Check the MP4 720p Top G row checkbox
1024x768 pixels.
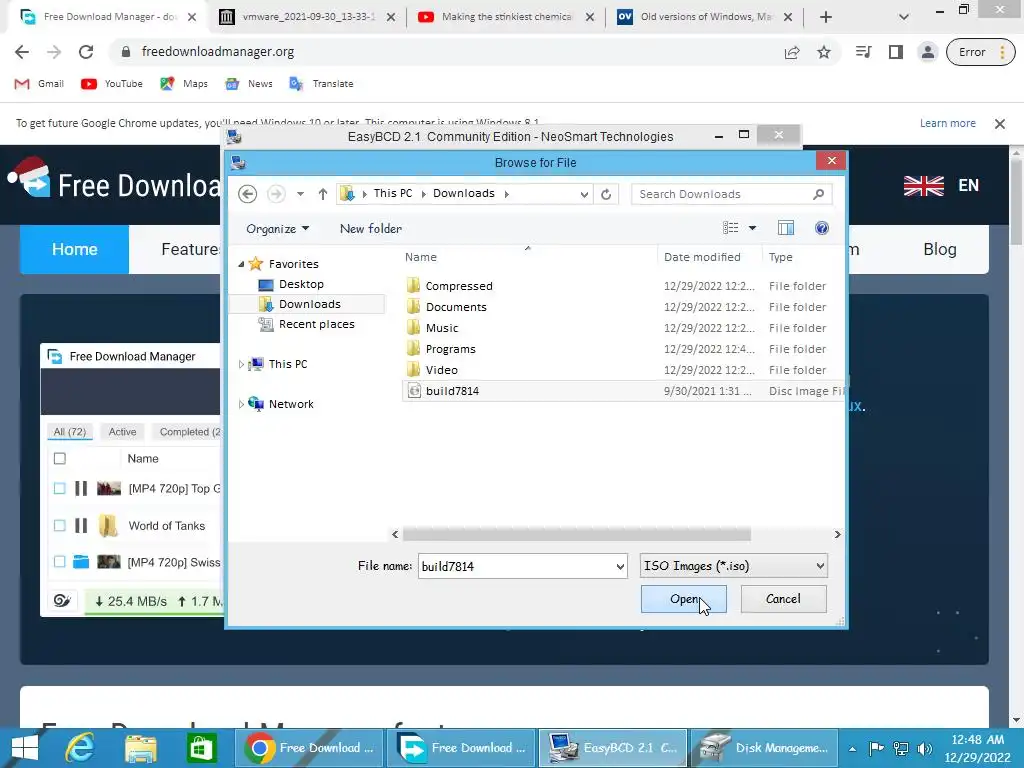click(59, 488)
